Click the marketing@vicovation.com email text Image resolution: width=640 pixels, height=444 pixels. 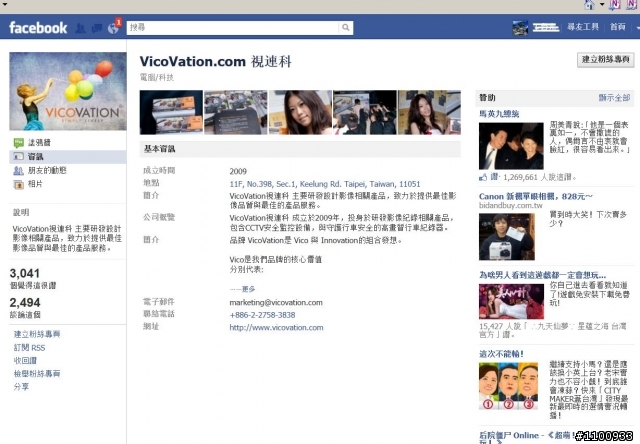(x=276, y=302)
